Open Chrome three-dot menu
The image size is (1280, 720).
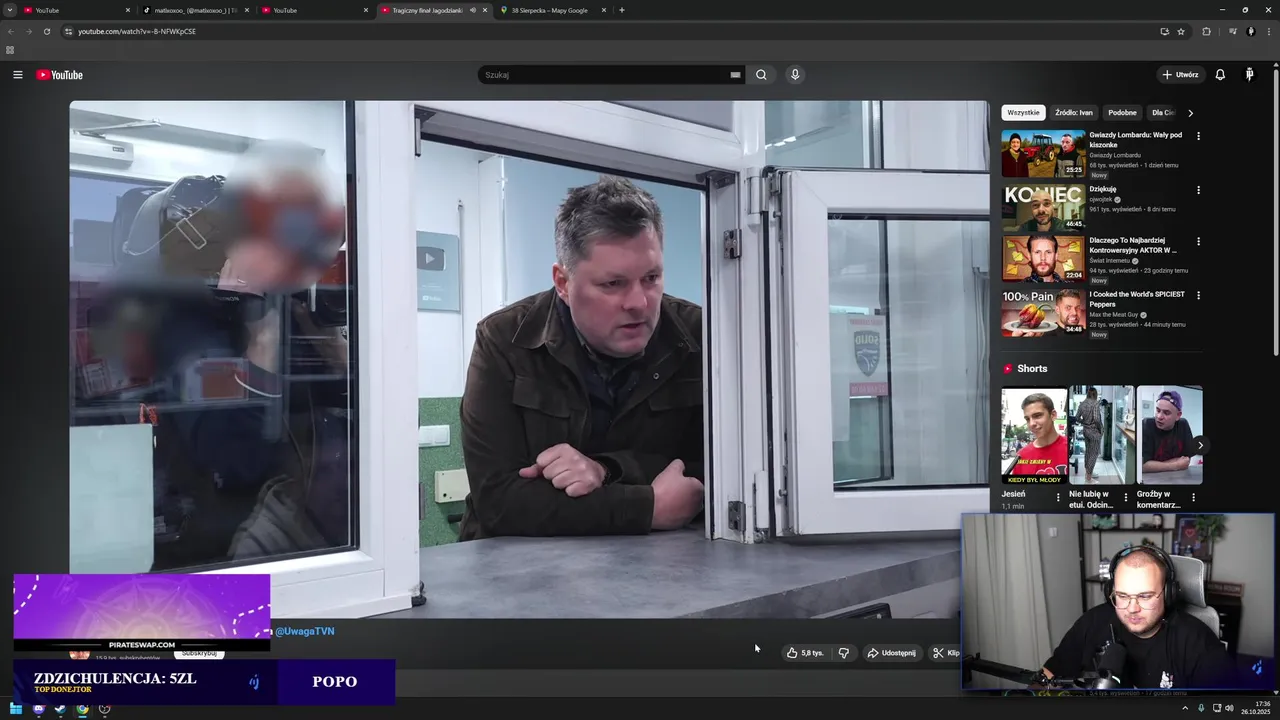tap(1269, 31)
